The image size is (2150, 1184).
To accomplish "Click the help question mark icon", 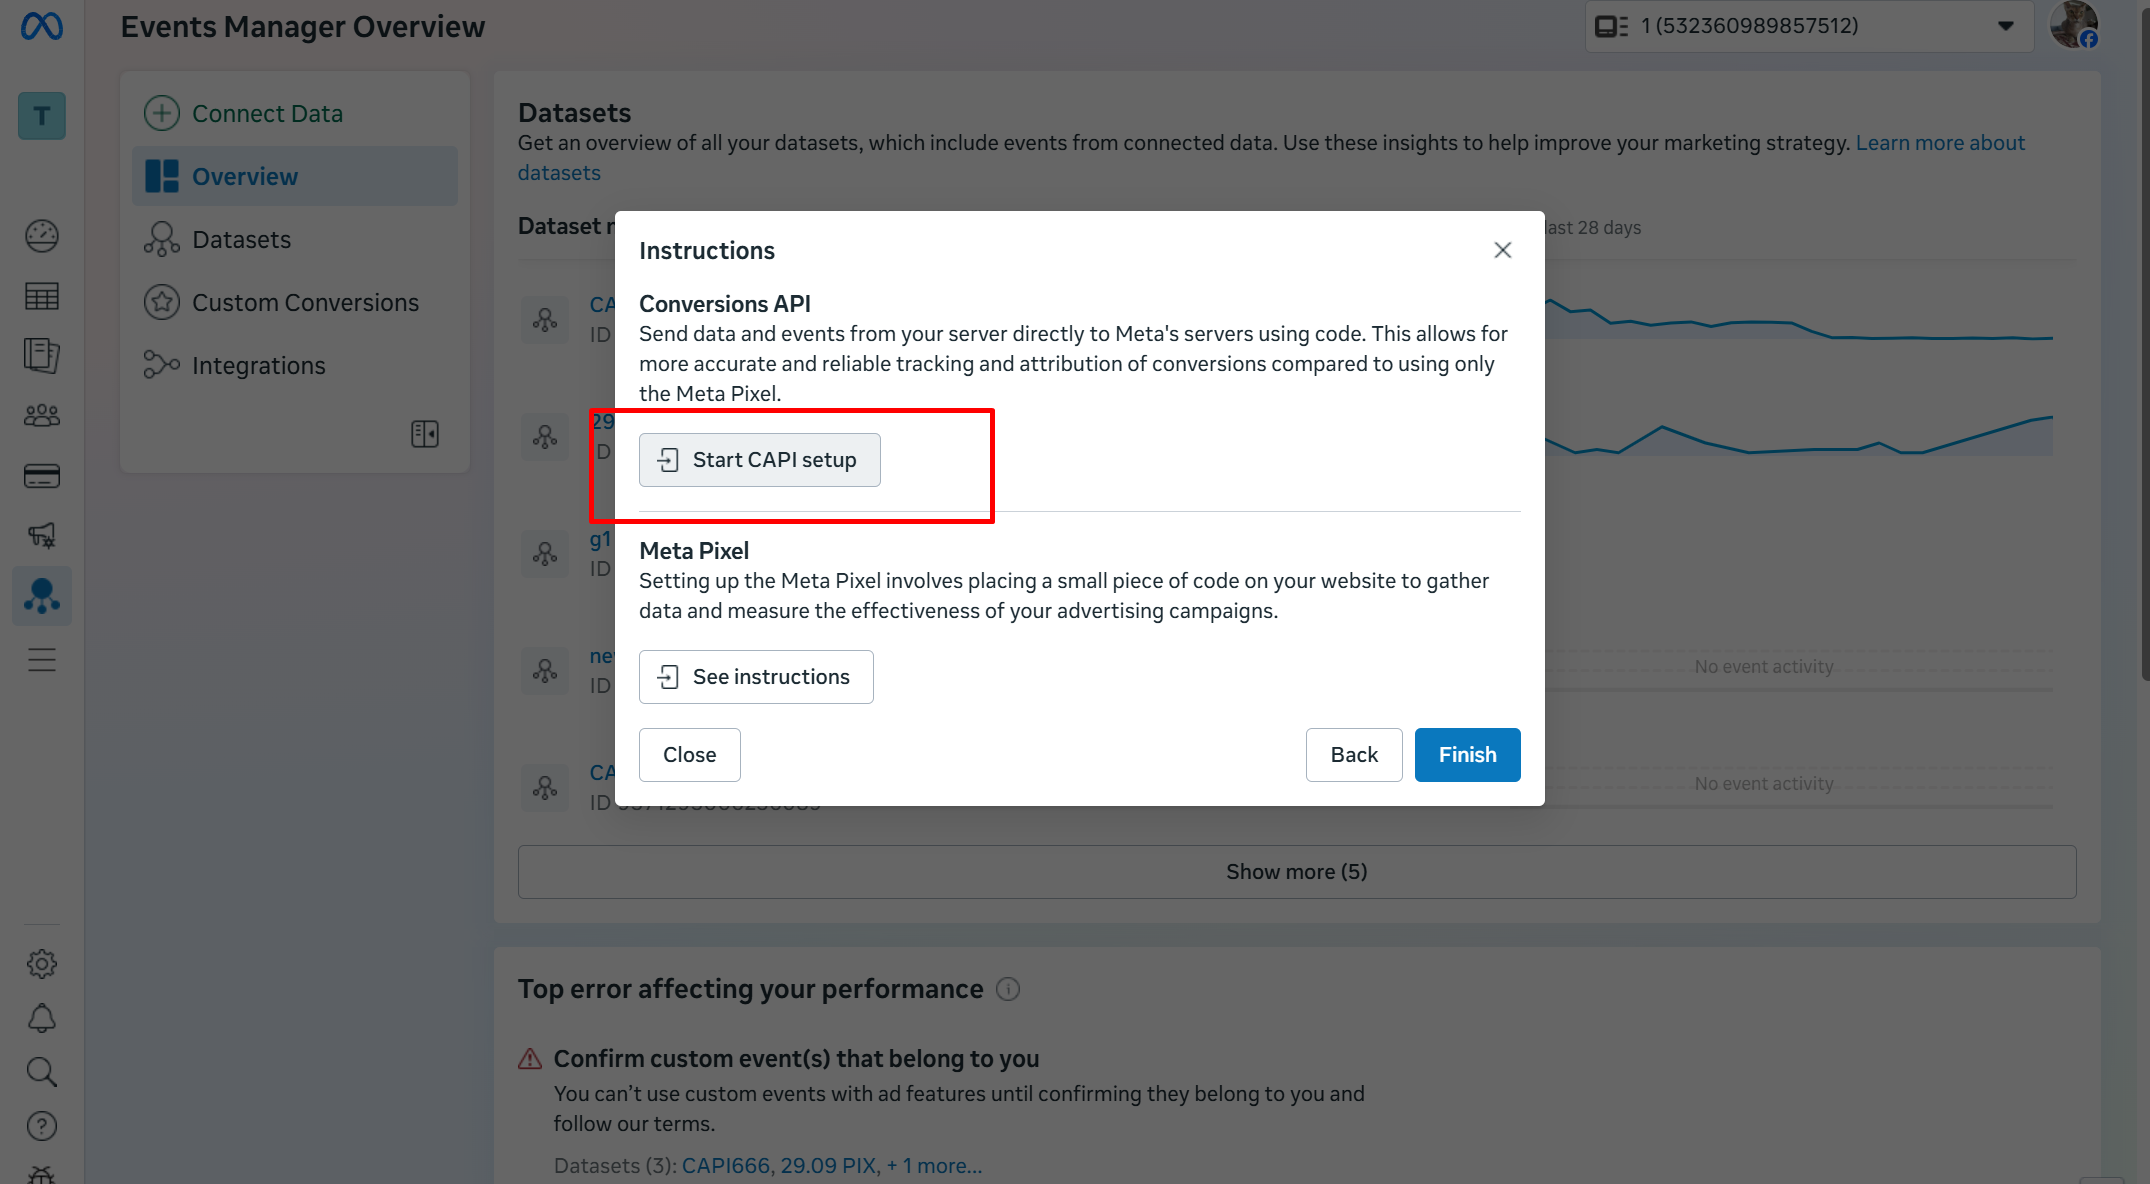I will (42, 1126).
